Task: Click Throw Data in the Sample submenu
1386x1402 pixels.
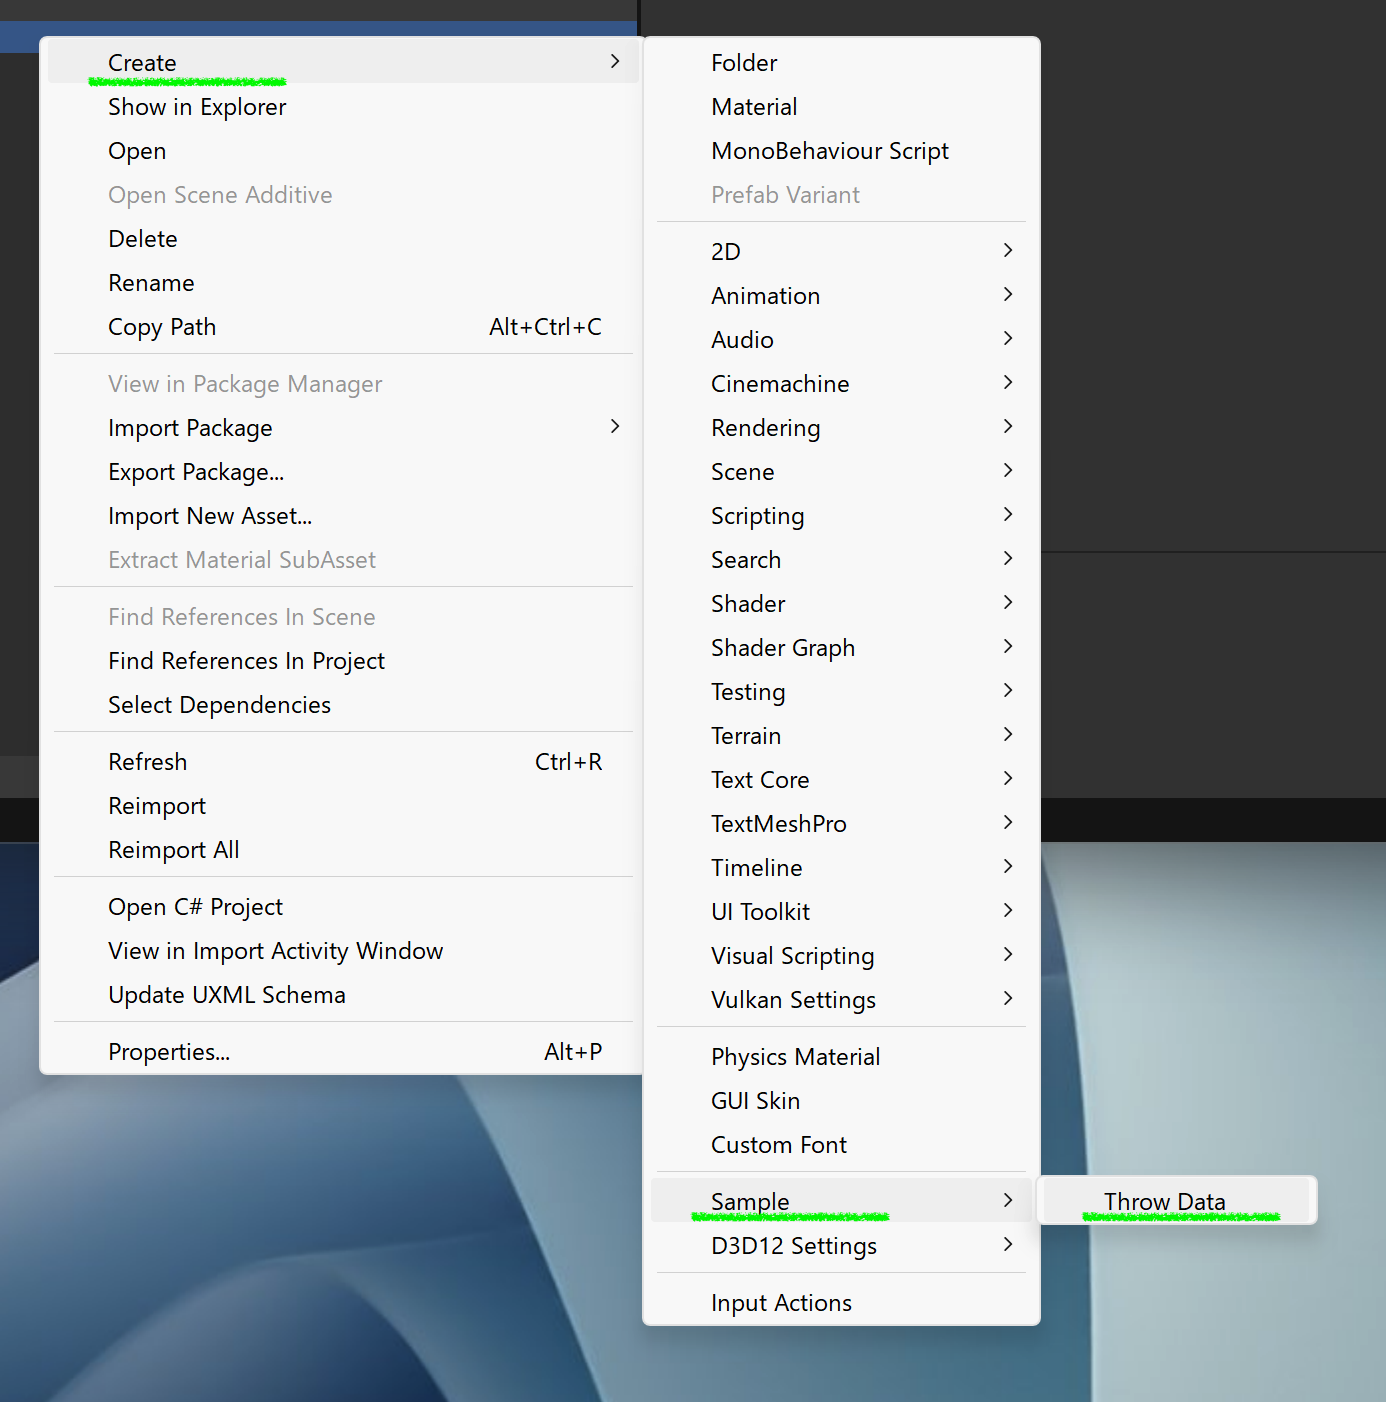Action: pos(1164,1201)
